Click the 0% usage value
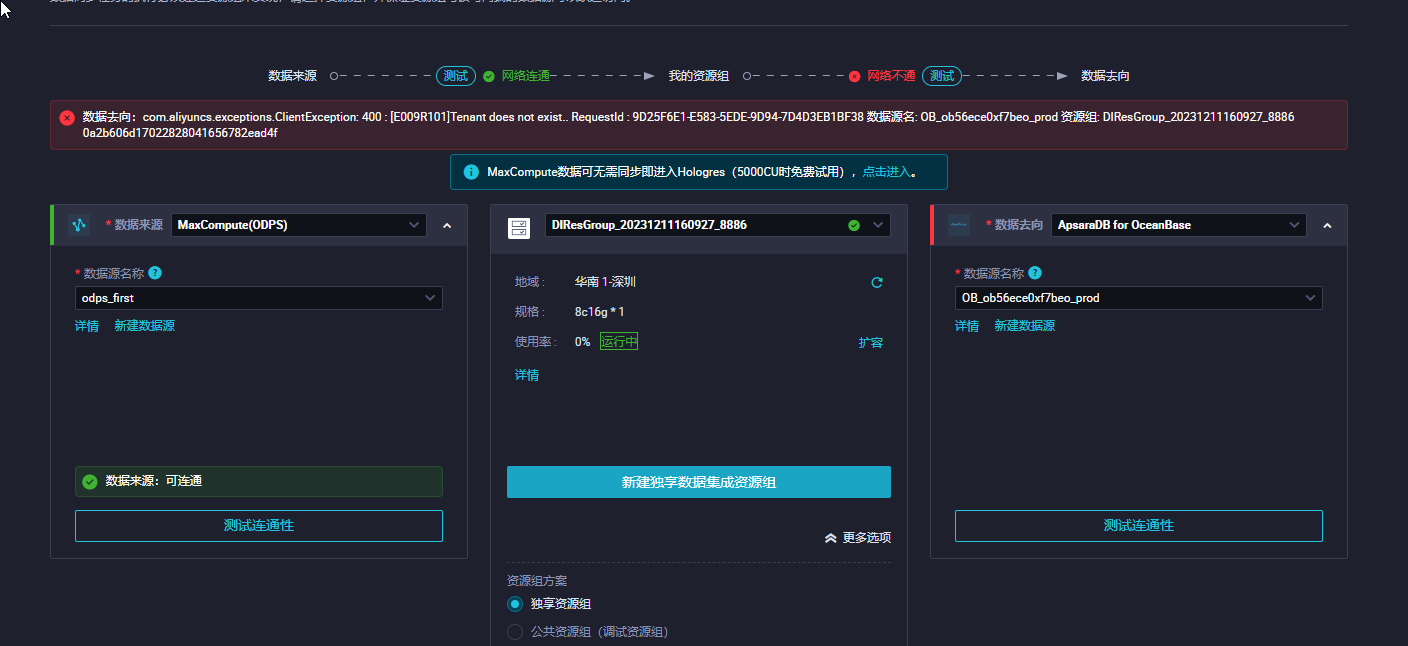This screenshot has height=646, width=1408. (582, 342)
